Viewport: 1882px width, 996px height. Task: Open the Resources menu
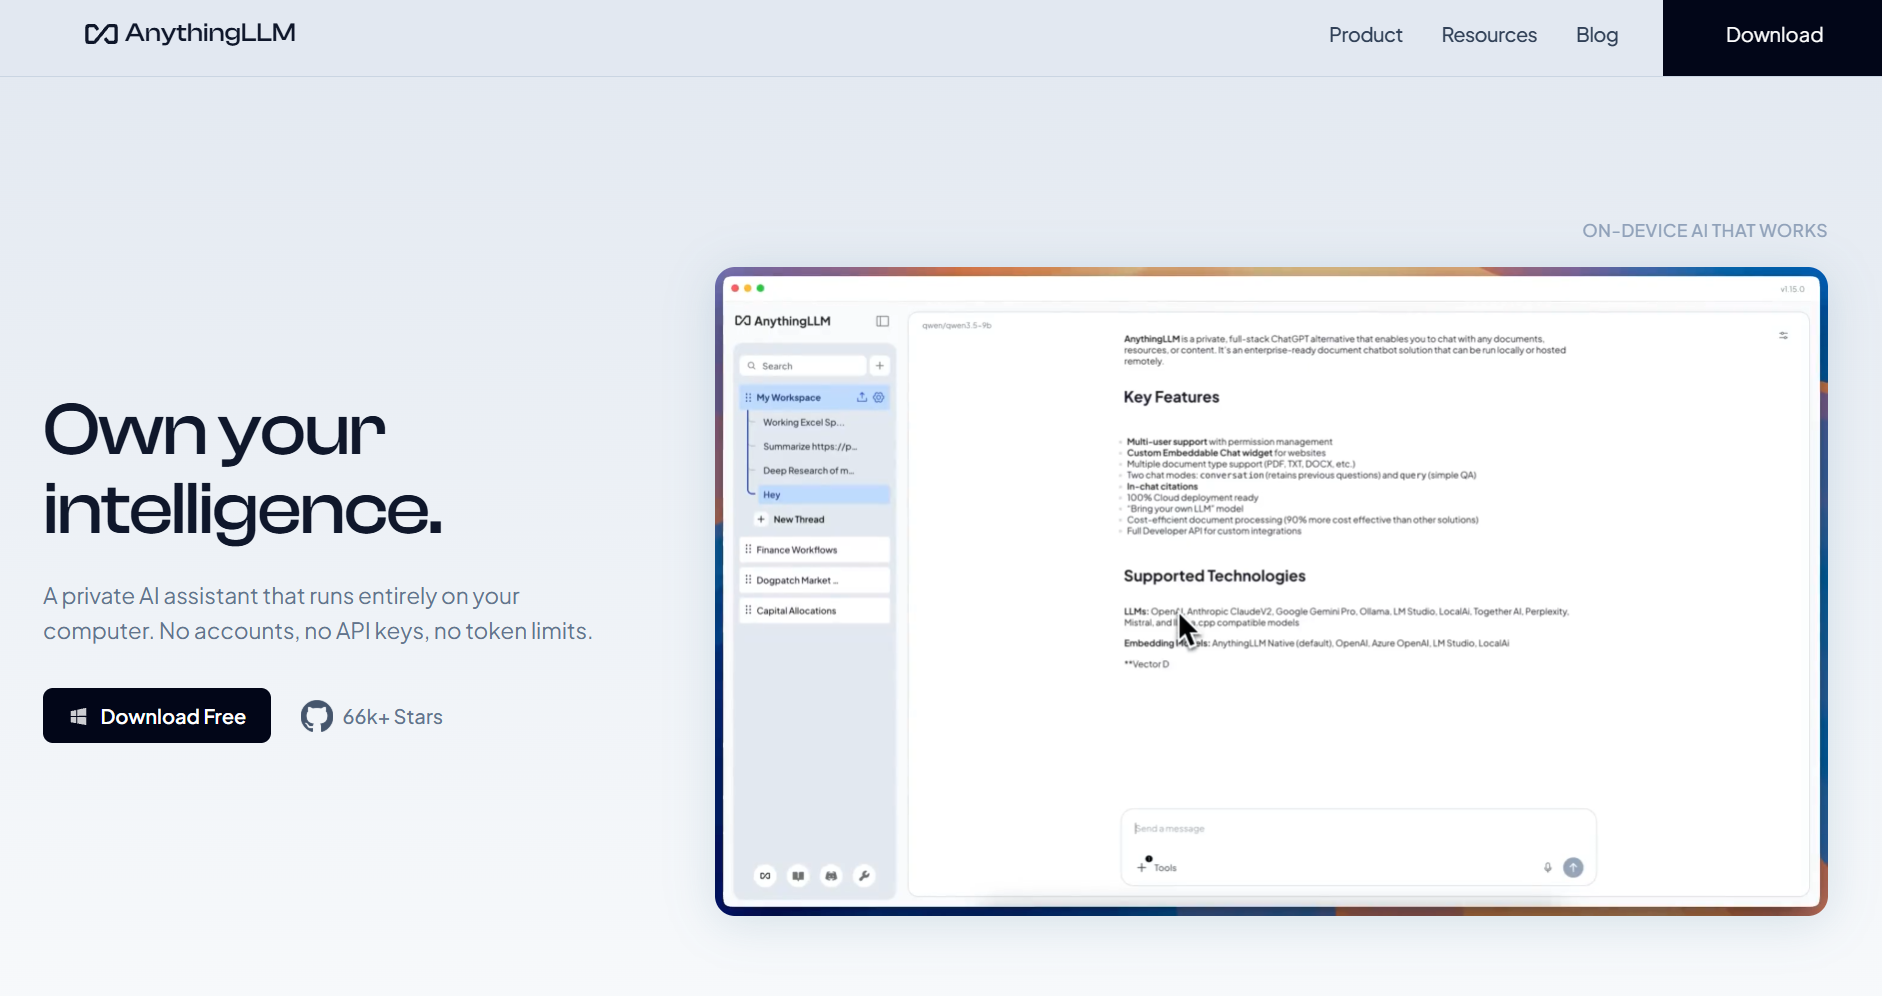(1489, 35)
